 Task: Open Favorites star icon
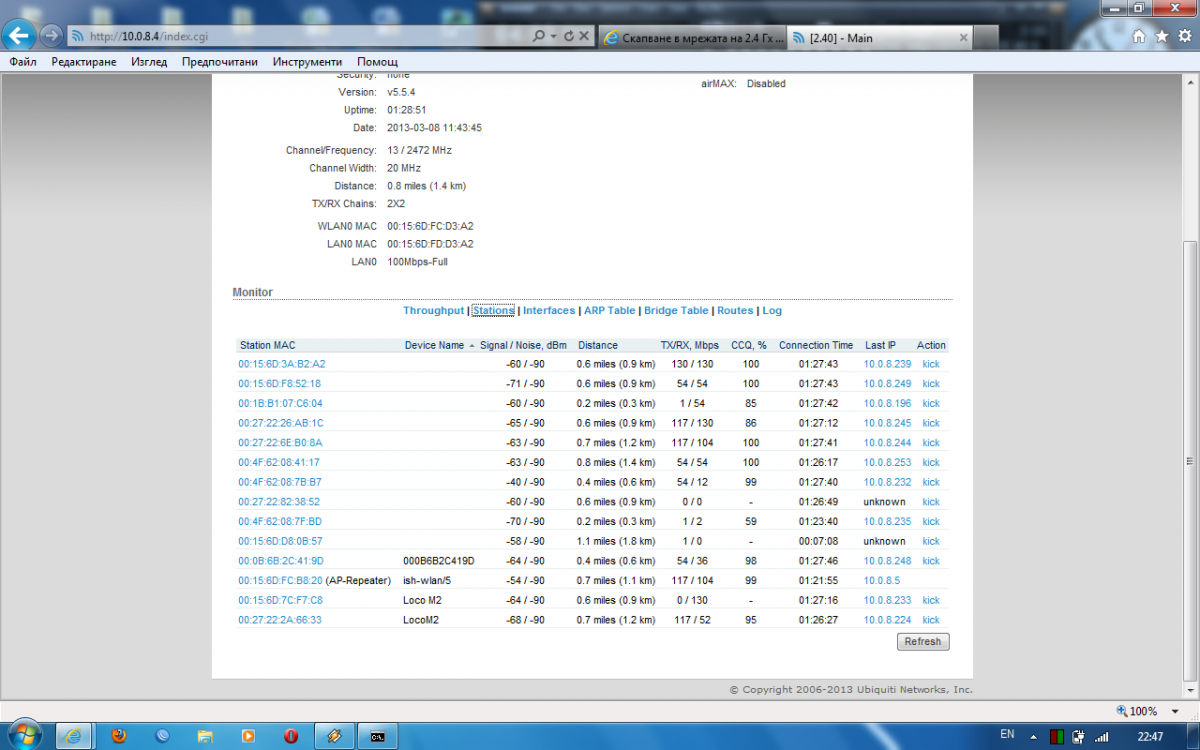click(x=1161, y=36)
